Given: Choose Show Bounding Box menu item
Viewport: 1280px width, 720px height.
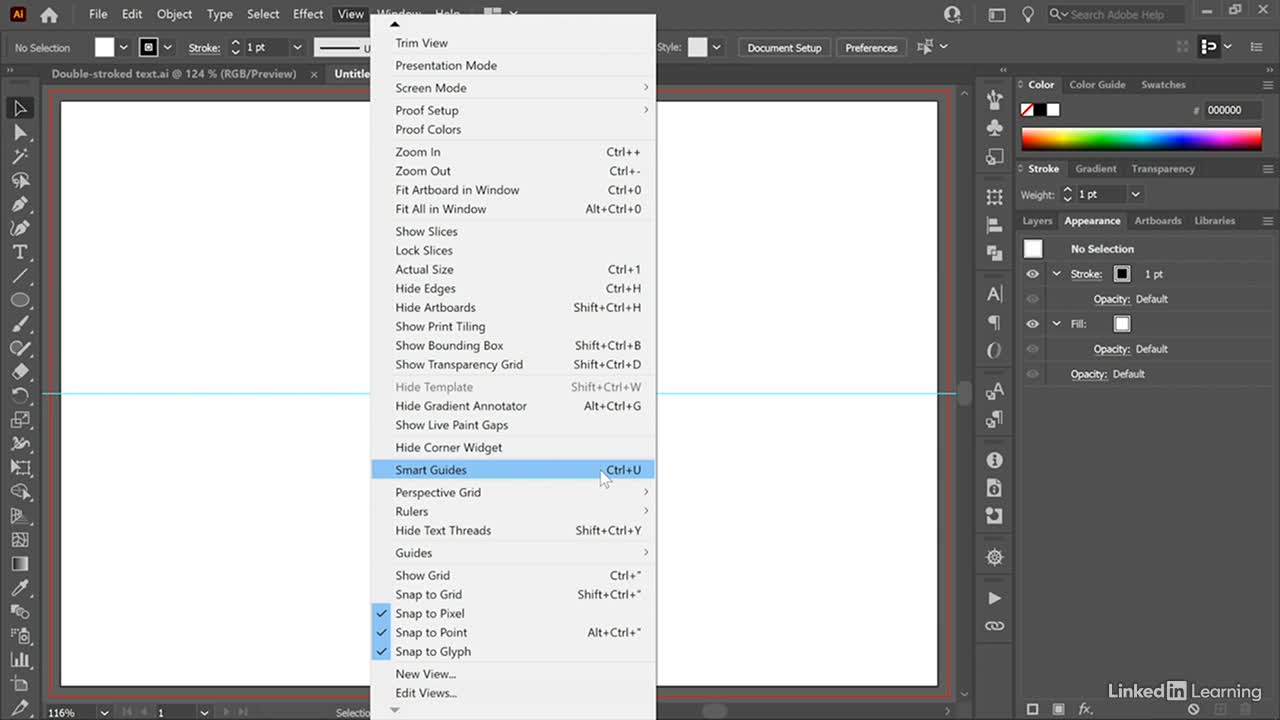Looking at the screenshot, I should [x=513, y=346].
